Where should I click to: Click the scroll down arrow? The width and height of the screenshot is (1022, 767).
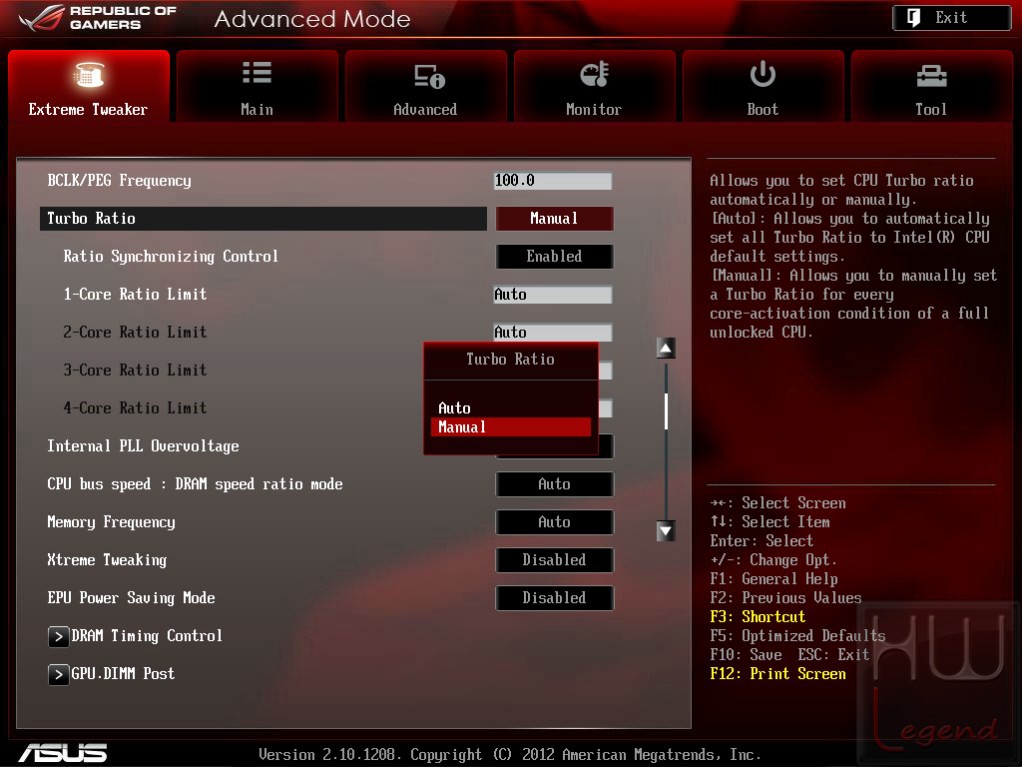[x=665, y=531]
